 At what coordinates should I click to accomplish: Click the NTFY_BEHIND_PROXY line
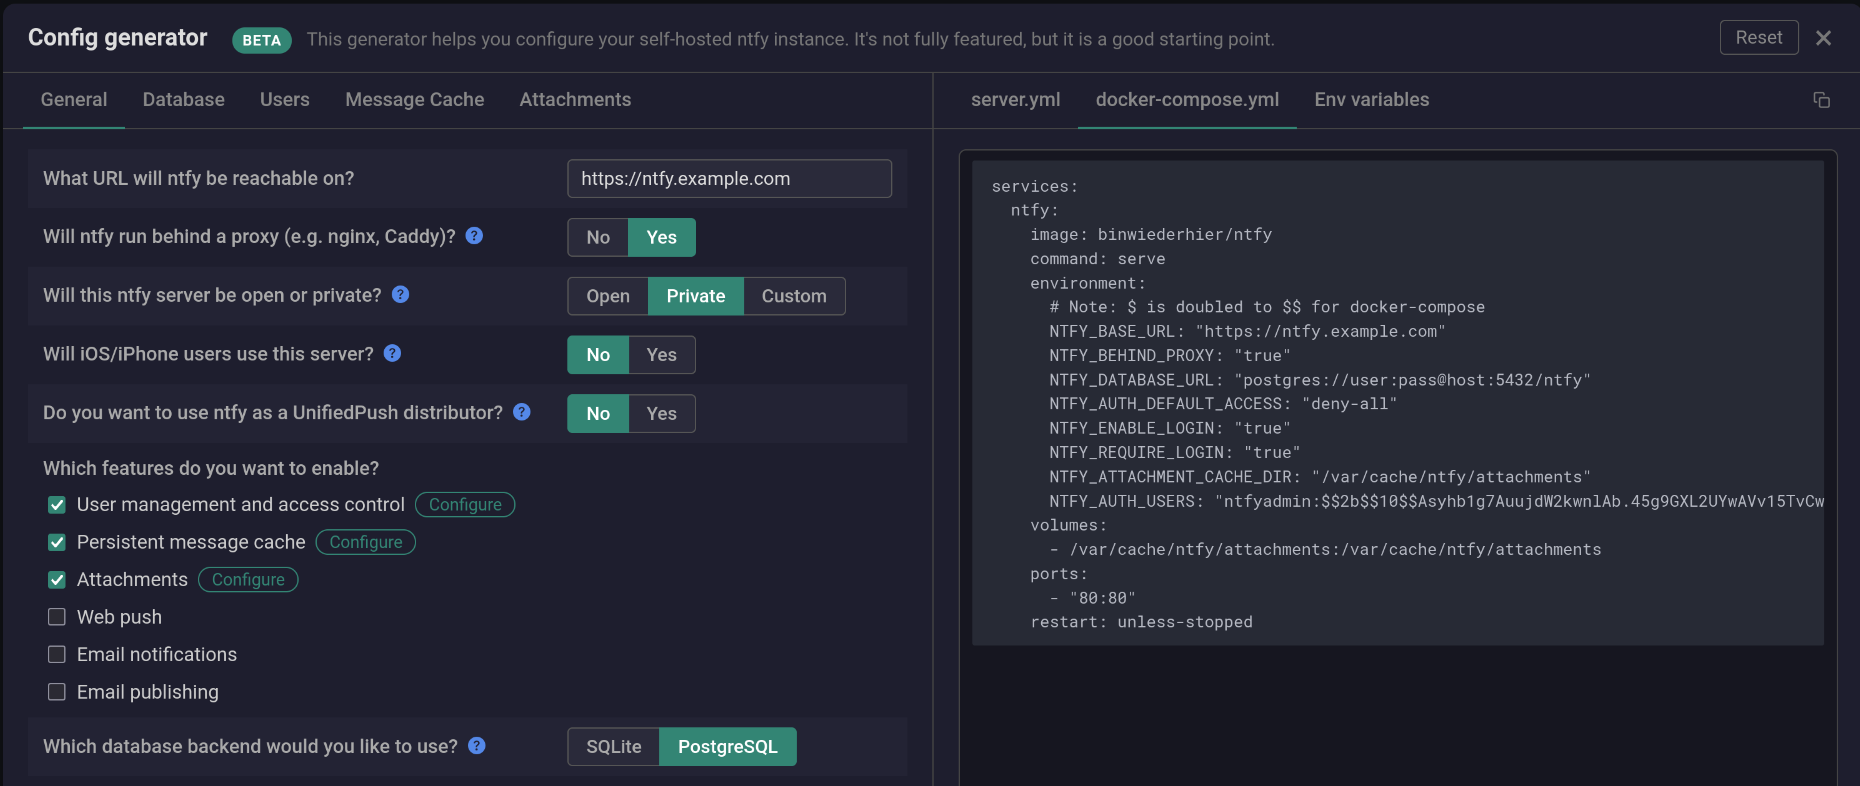tap(1170, 356)
